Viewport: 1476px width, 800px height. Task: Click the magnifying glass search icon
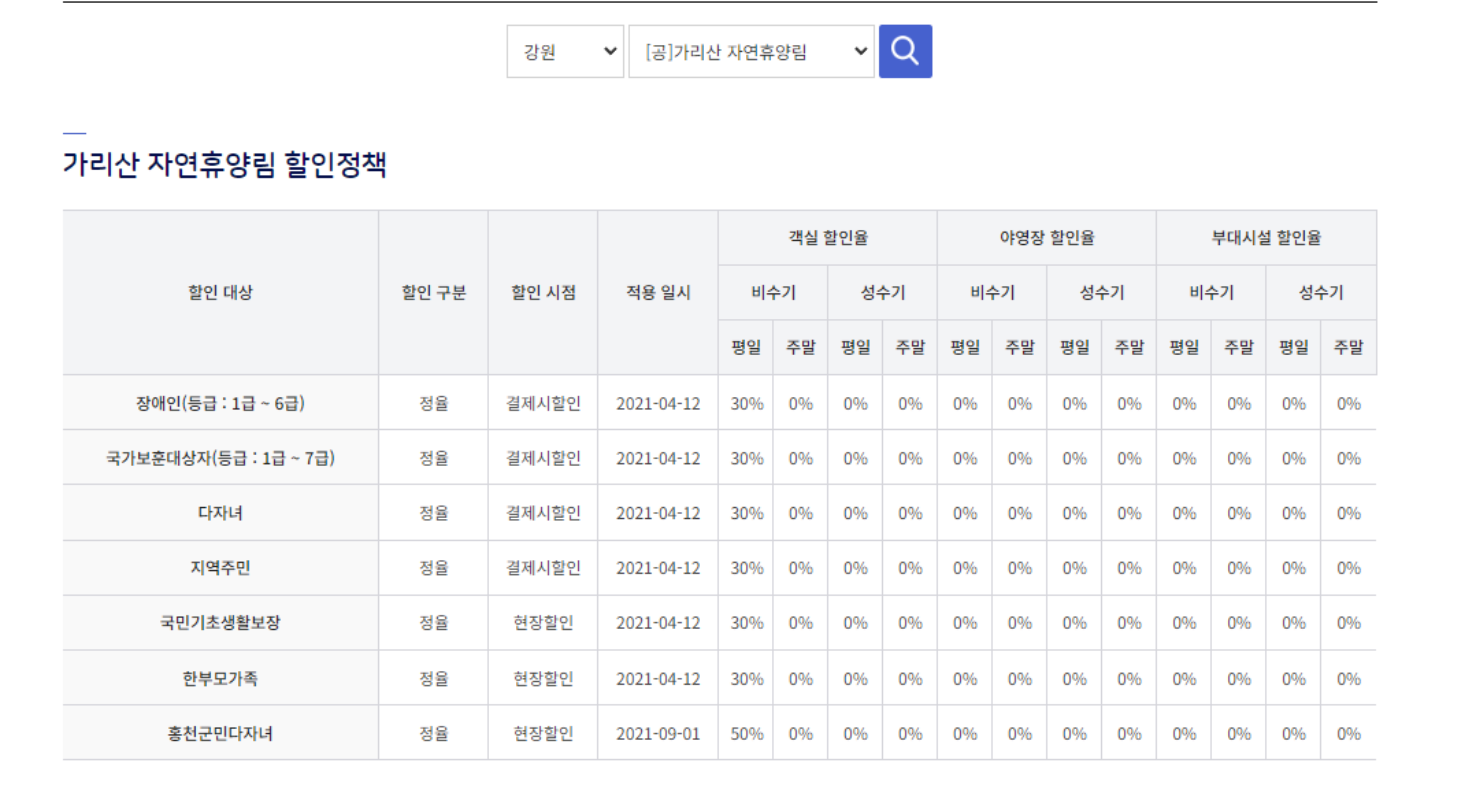point(903,50)
